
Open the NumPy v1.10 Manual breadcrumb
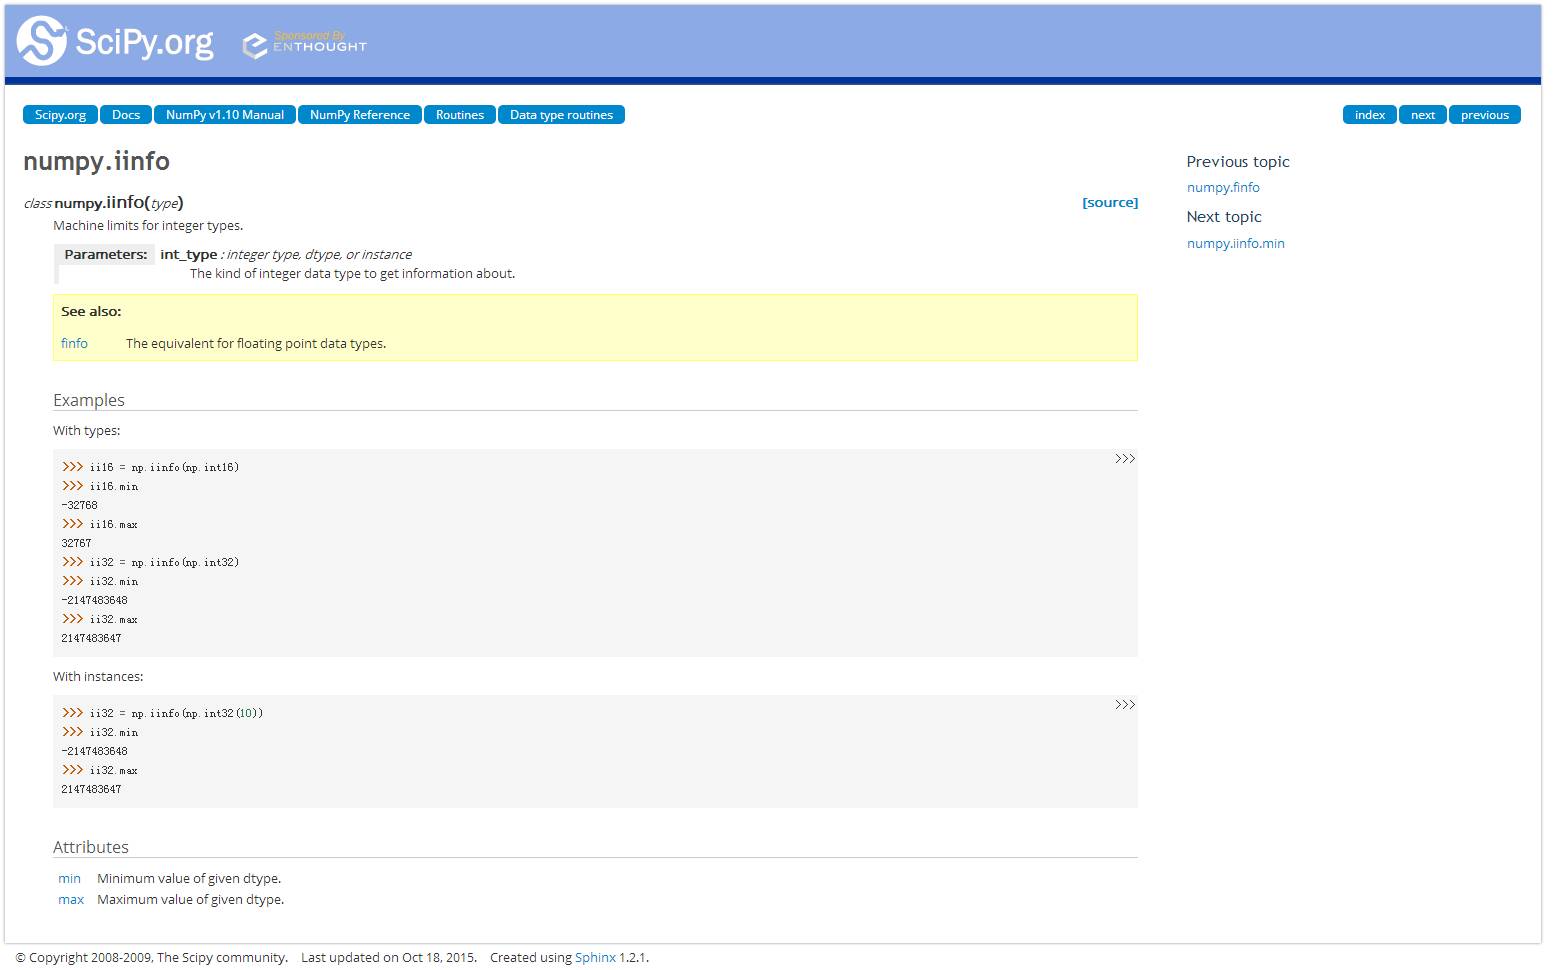tap(225, 115)
